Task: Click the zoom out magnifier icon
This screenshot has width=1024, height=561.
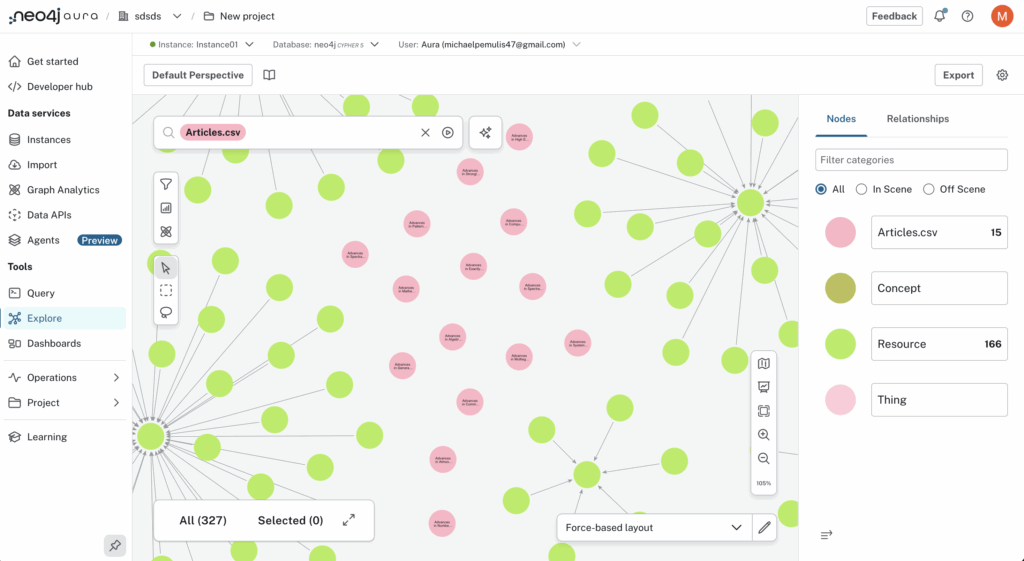Action: coord(764,459)
